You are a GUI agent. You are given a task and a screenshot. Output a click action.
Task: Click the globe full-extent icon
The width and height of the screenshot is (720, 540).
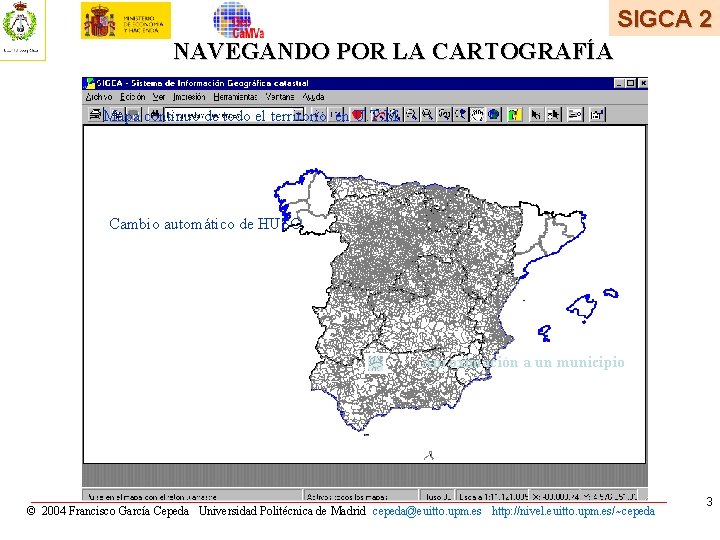(494, 114)
